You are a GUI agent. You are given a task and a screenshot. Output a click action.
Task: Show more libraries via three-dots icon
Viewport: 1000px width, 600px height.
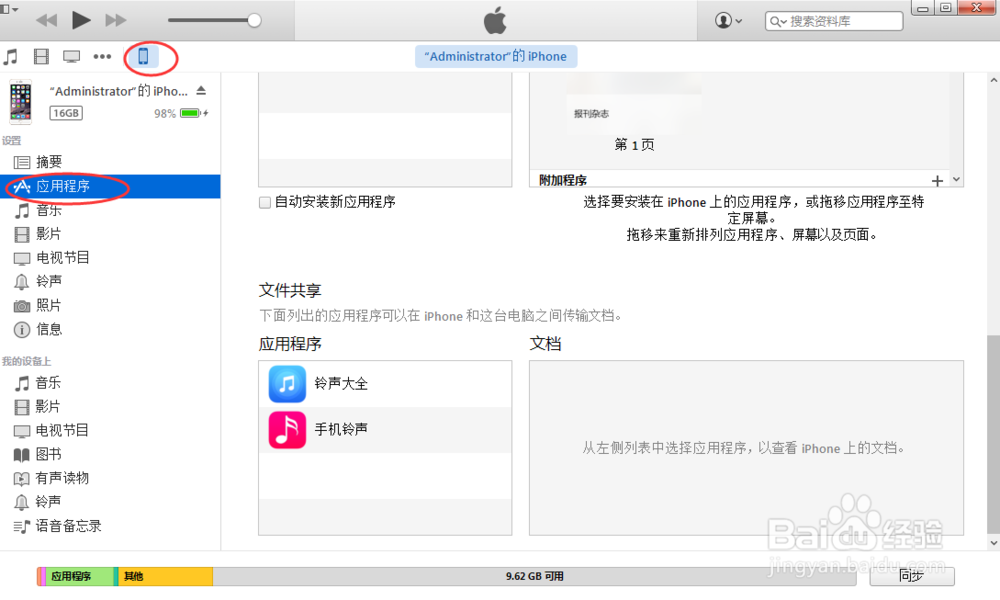pos(102,57)
